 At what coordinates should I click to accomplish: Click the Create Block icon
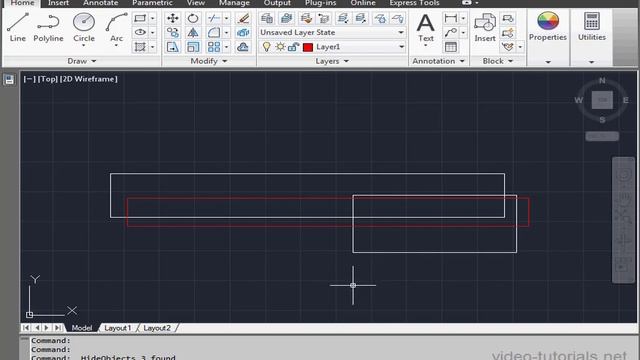(508, 18)
